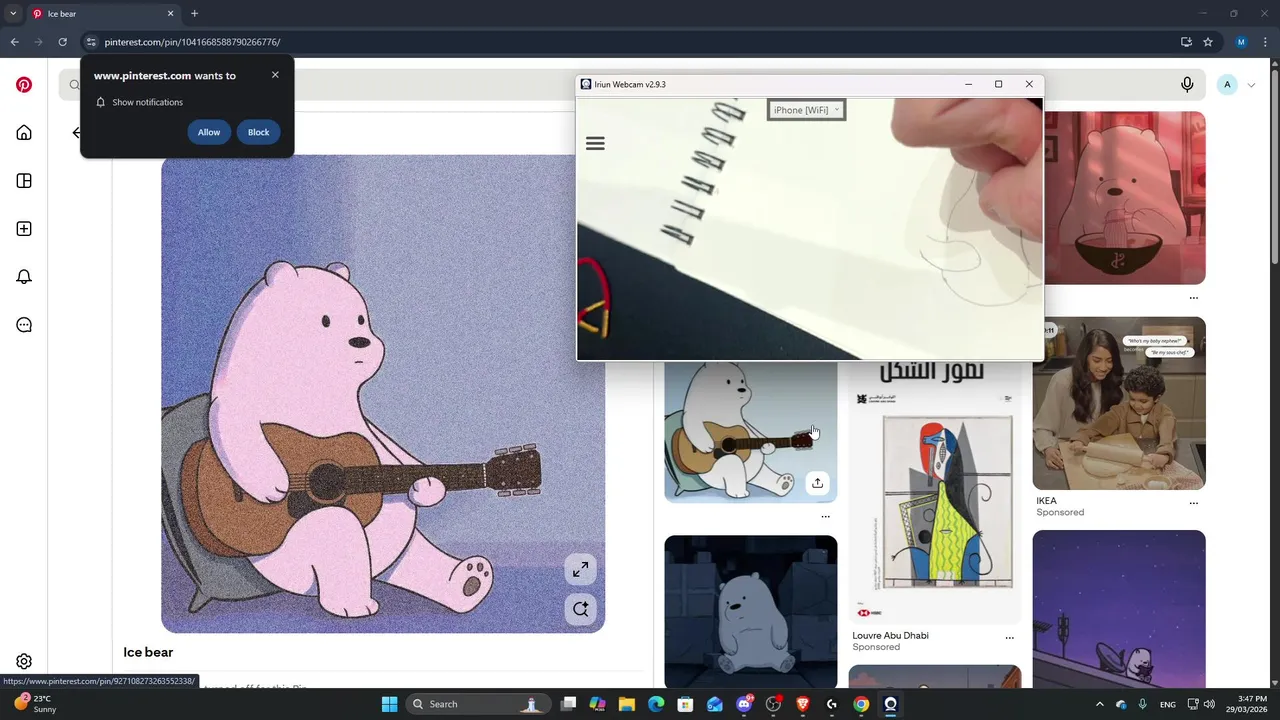Open File Explorer from taskbar

click(x=627, y=704)
